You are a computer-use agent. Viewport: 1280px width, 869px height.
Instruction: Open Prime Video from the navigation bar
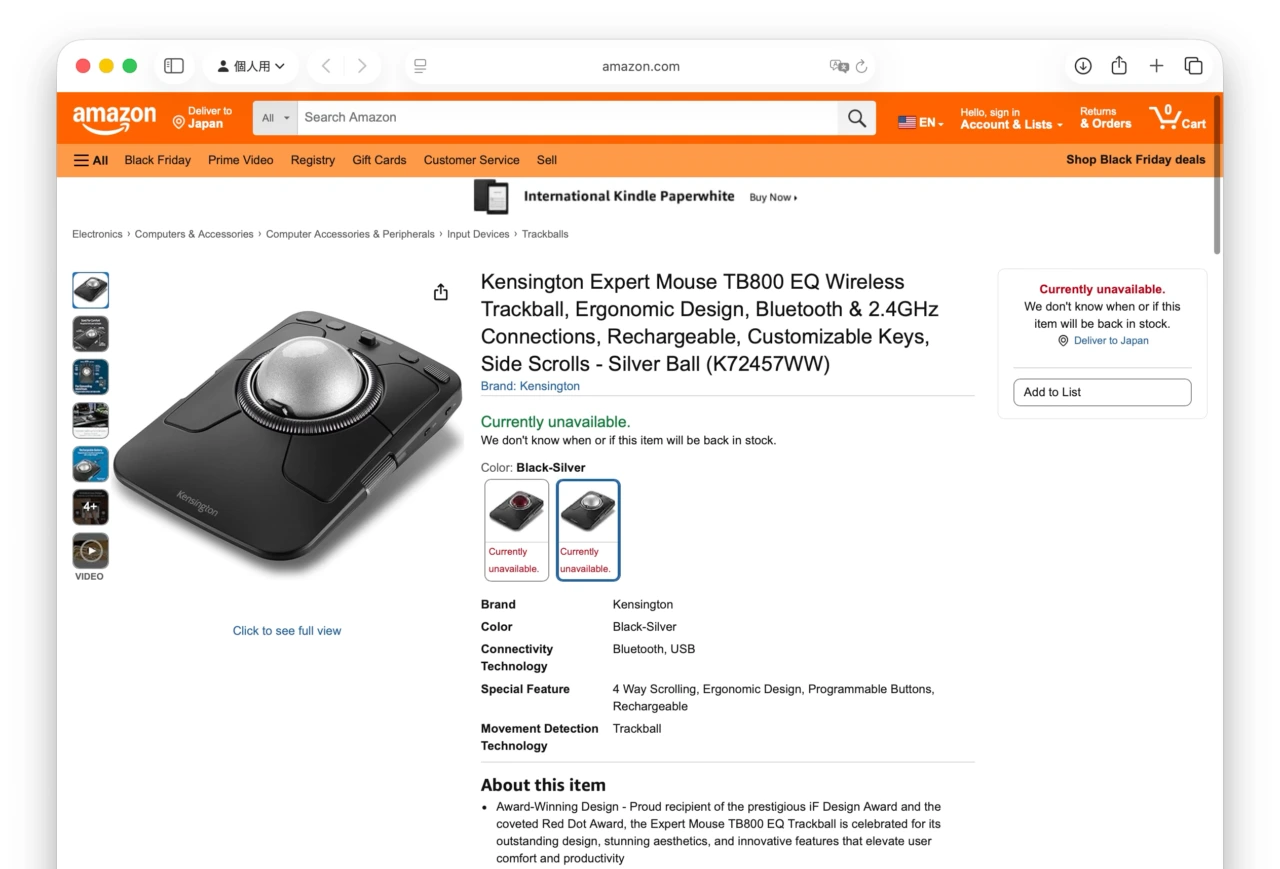pos(240,160)
